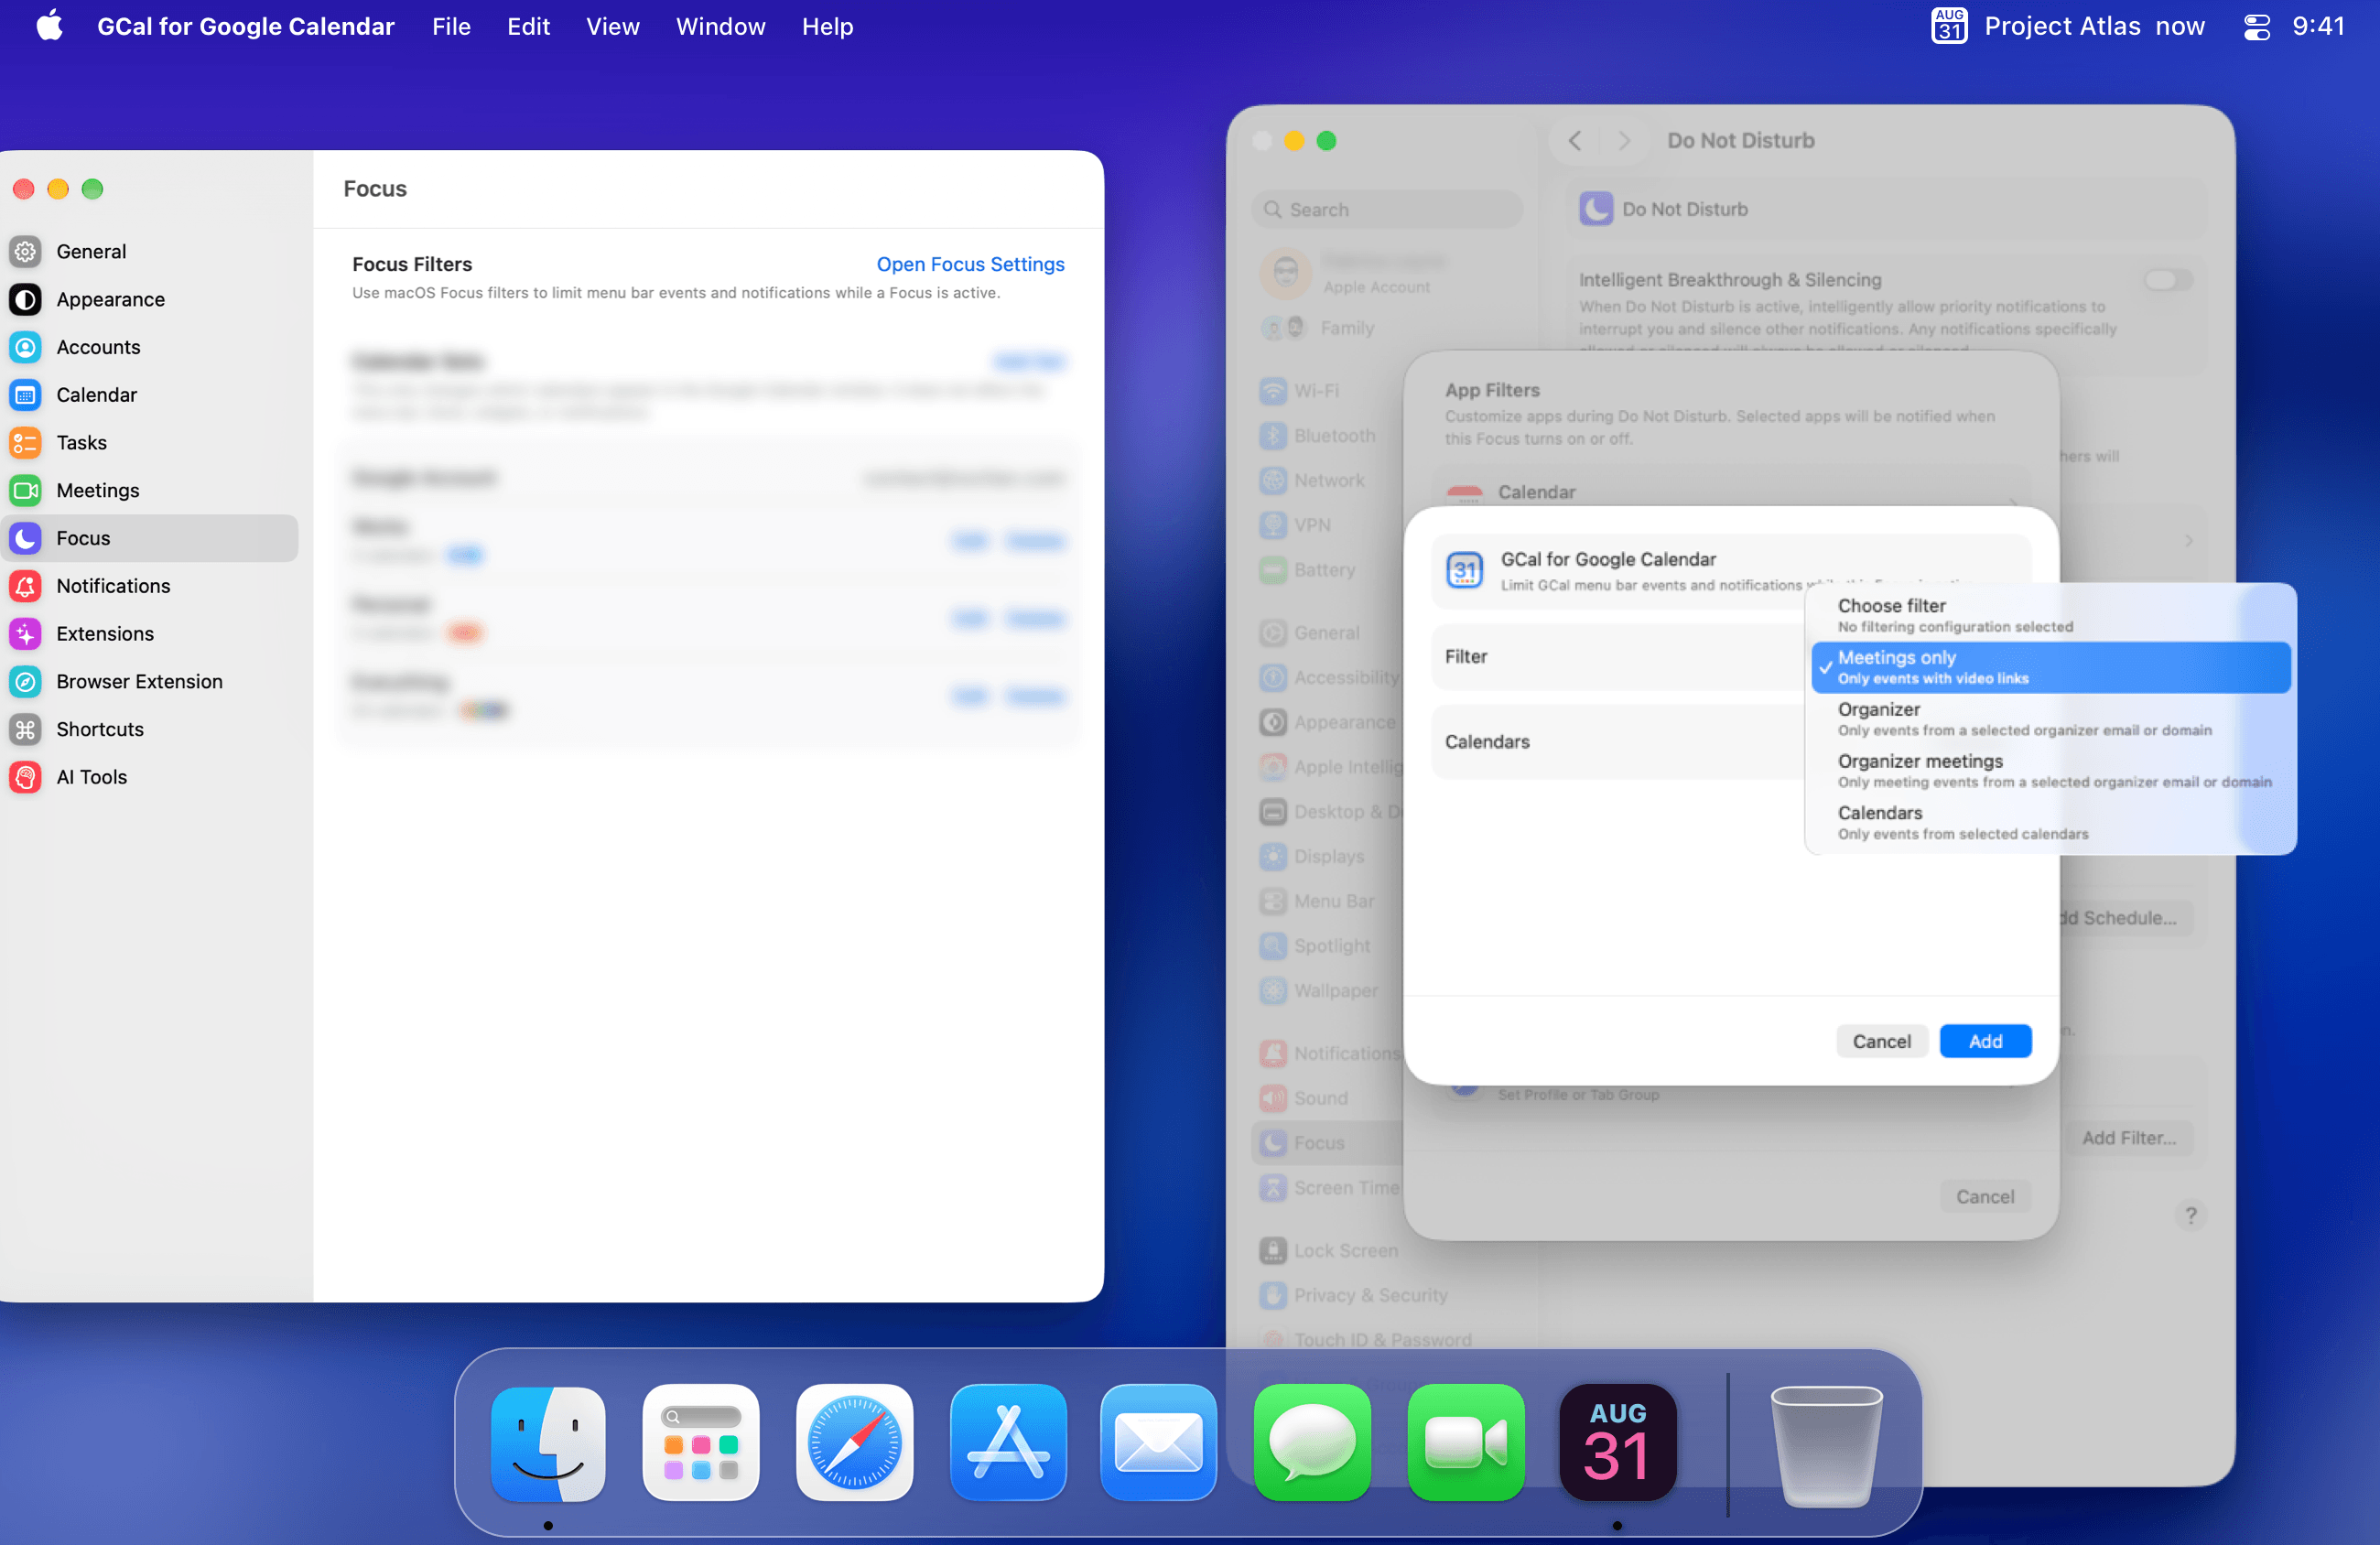Open Mail from the Dock

pyautogui.click(x=1159, y=1443)
